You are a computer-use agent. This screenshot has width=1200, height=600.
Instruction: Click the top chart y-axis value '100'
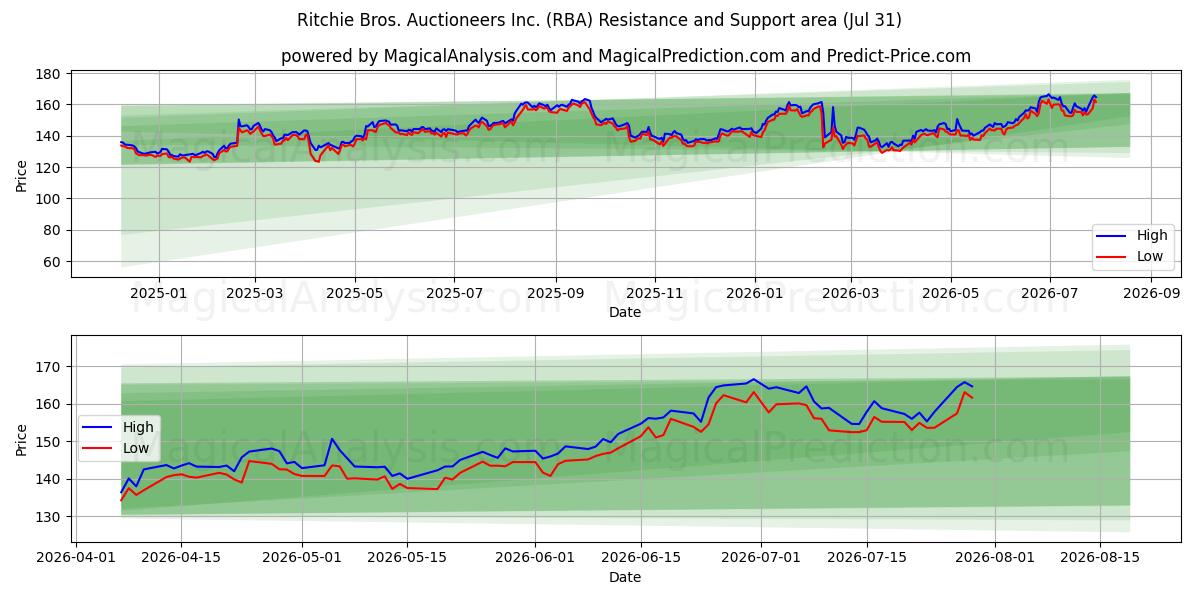click(50, 199)
